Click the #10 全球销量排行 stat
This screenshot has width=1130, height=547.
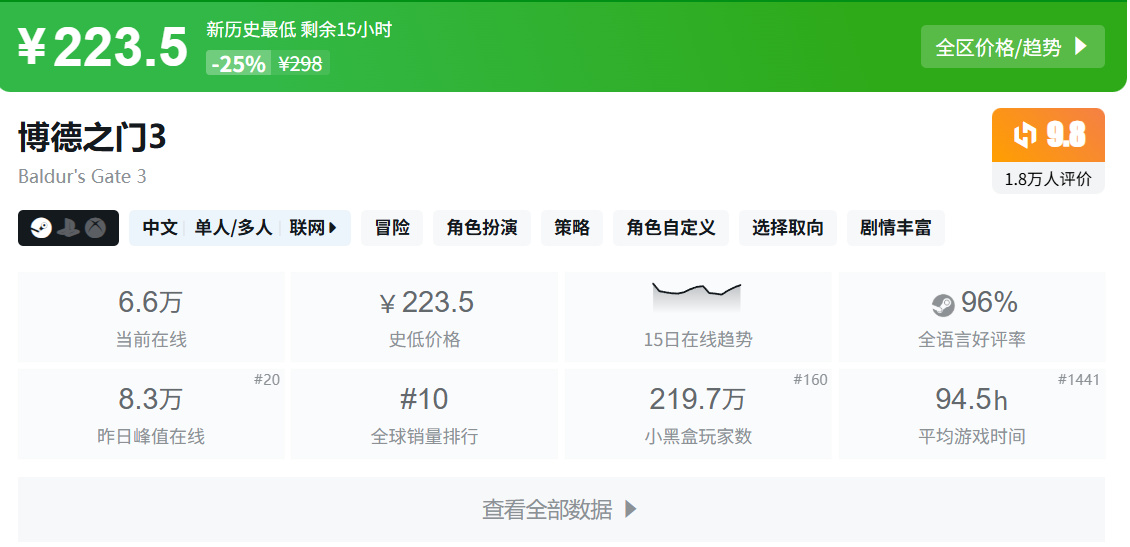424,414
